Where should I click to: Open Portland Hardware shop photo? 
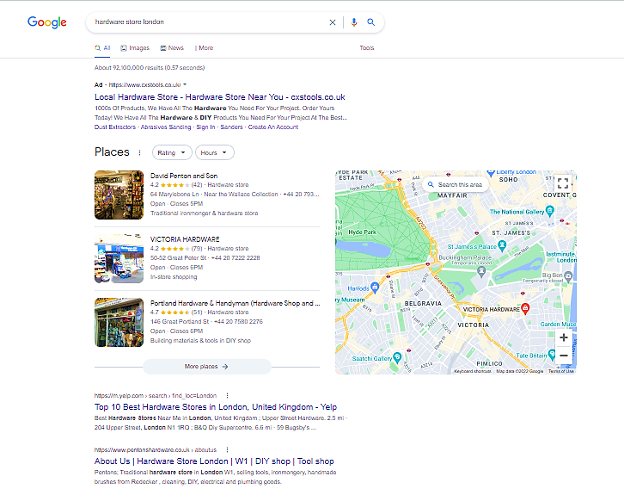(119, 322)
